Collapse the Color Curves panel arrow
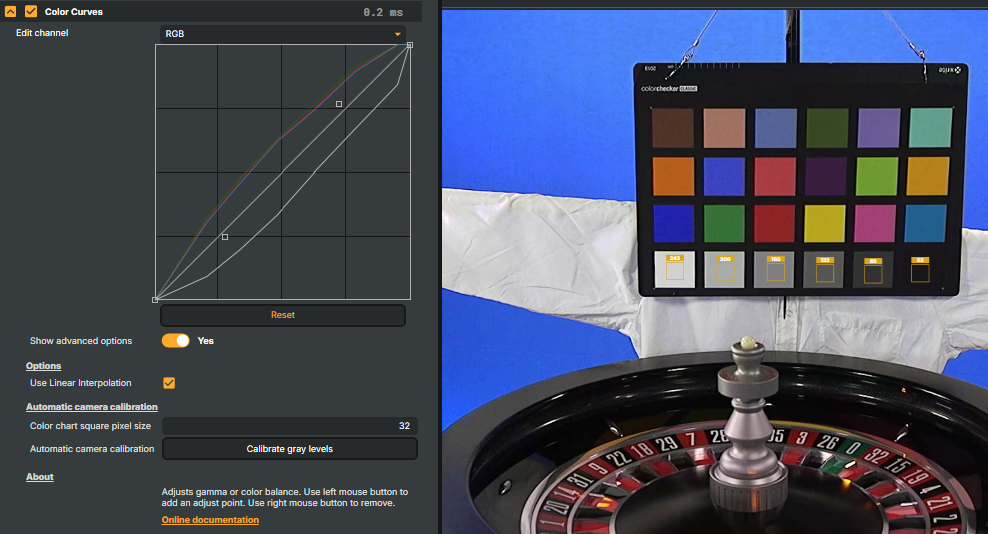This screenshot has width=988, height=534. point(11,11)
